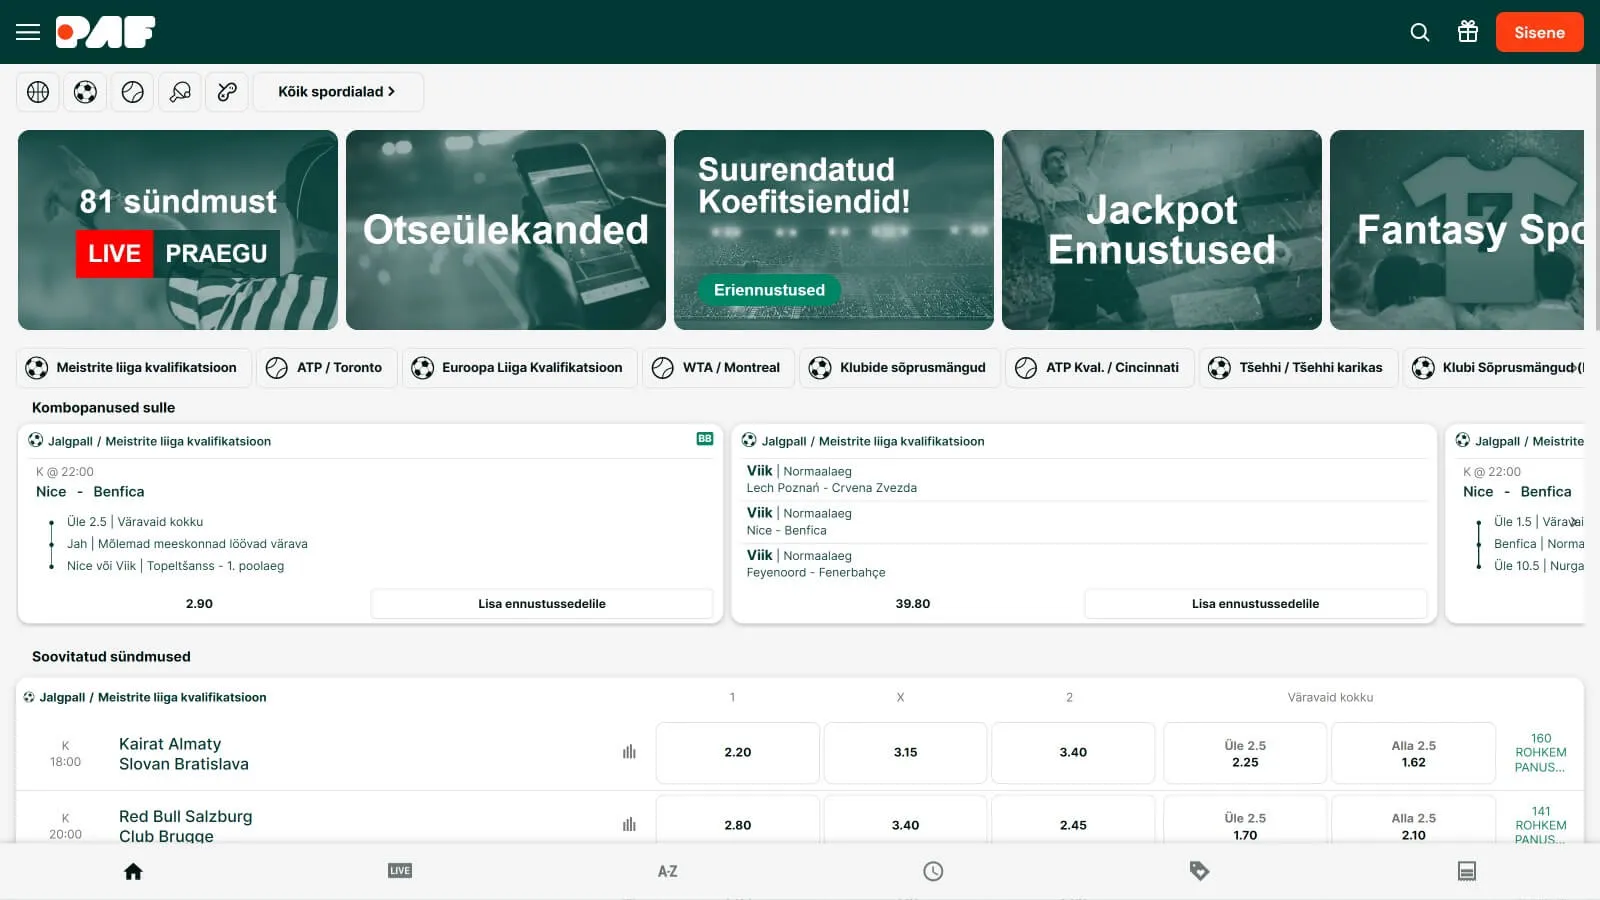Bet on Club Brugge win at 2.45
The width and height of the screenshot is (1600, 900).
click(x=1073, y=821)
